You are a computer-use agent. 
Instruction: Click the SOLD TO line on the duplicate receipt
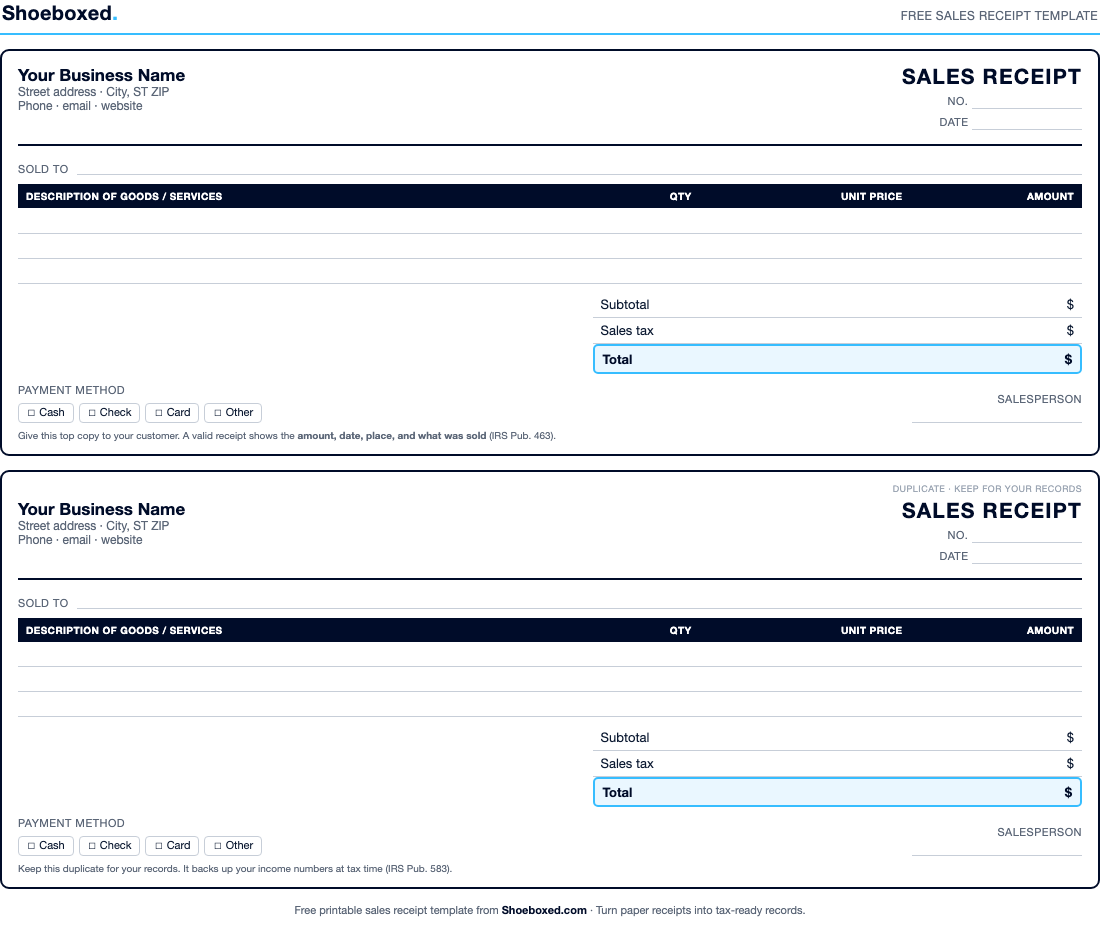[579, 602]
